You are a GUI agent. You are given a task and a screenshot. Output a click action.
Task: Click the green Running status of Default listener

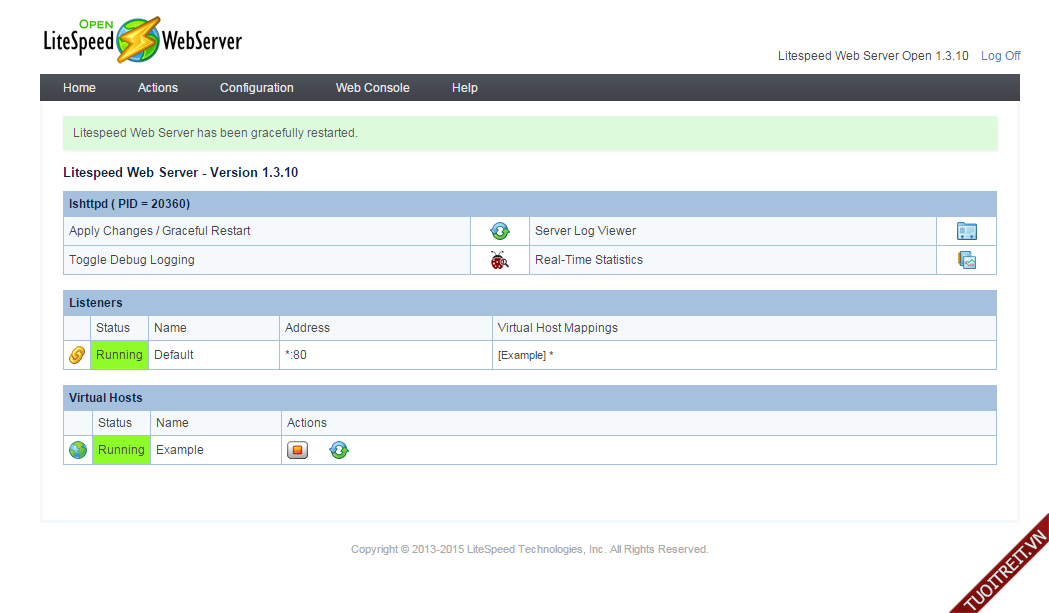119,355
